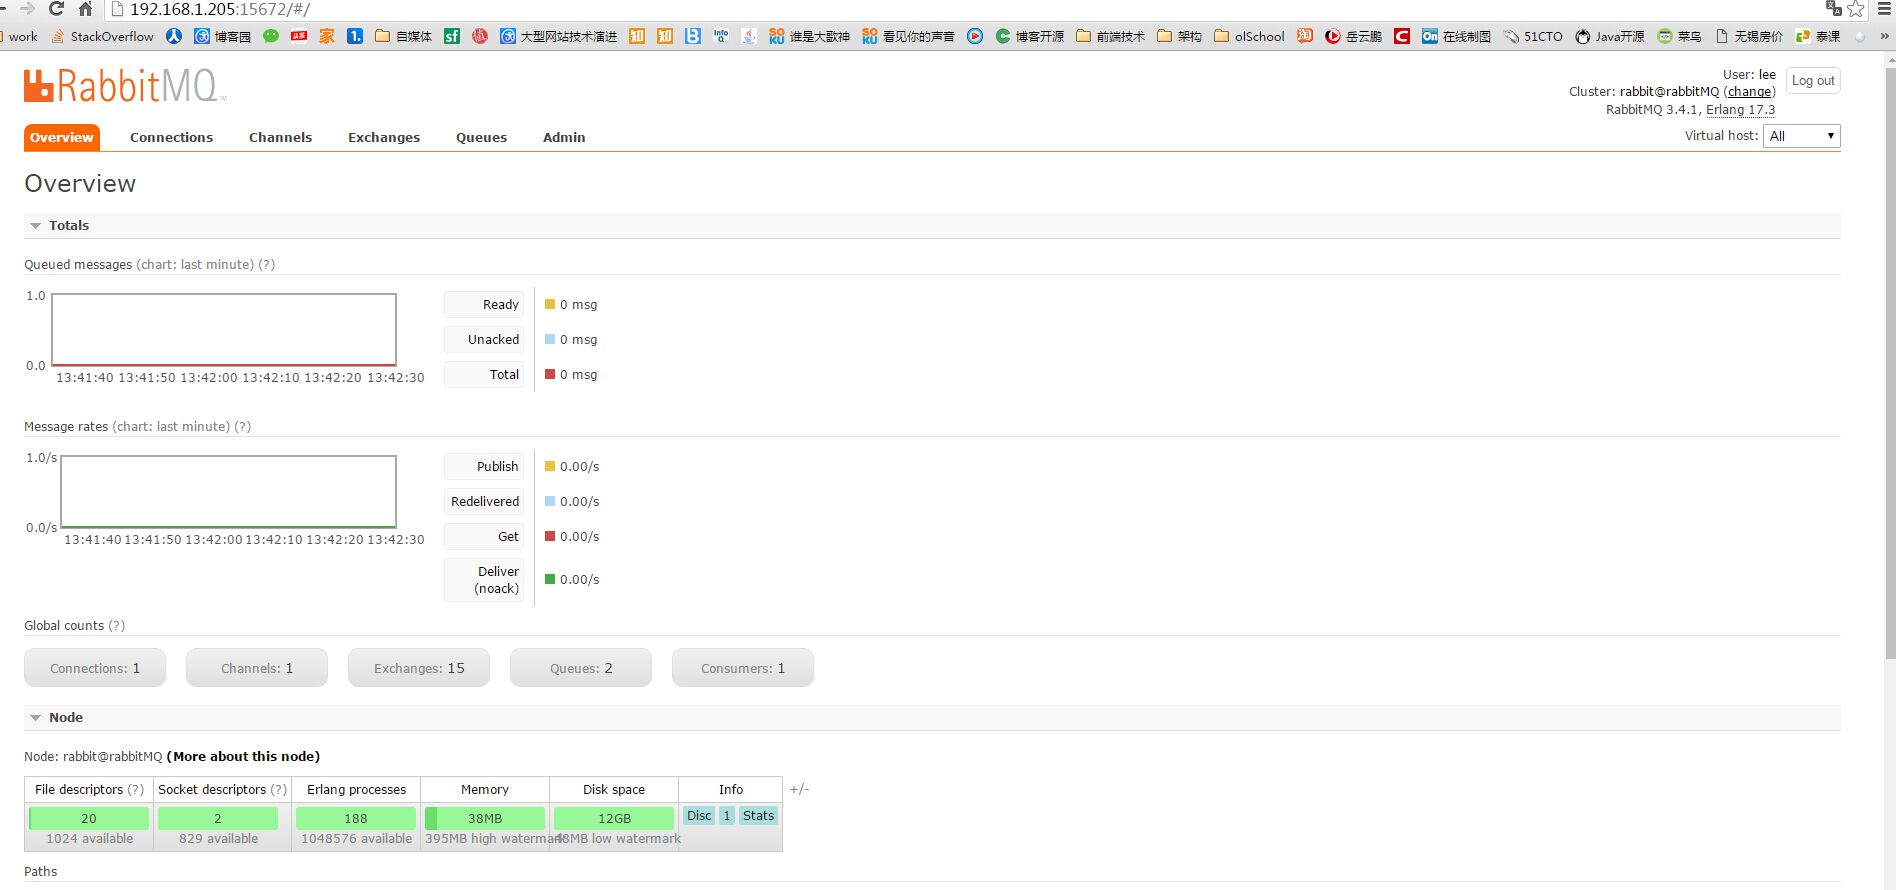The image size is (1896, 890).
Task: Open the Virtual host dropdown
Action: 1802,136
